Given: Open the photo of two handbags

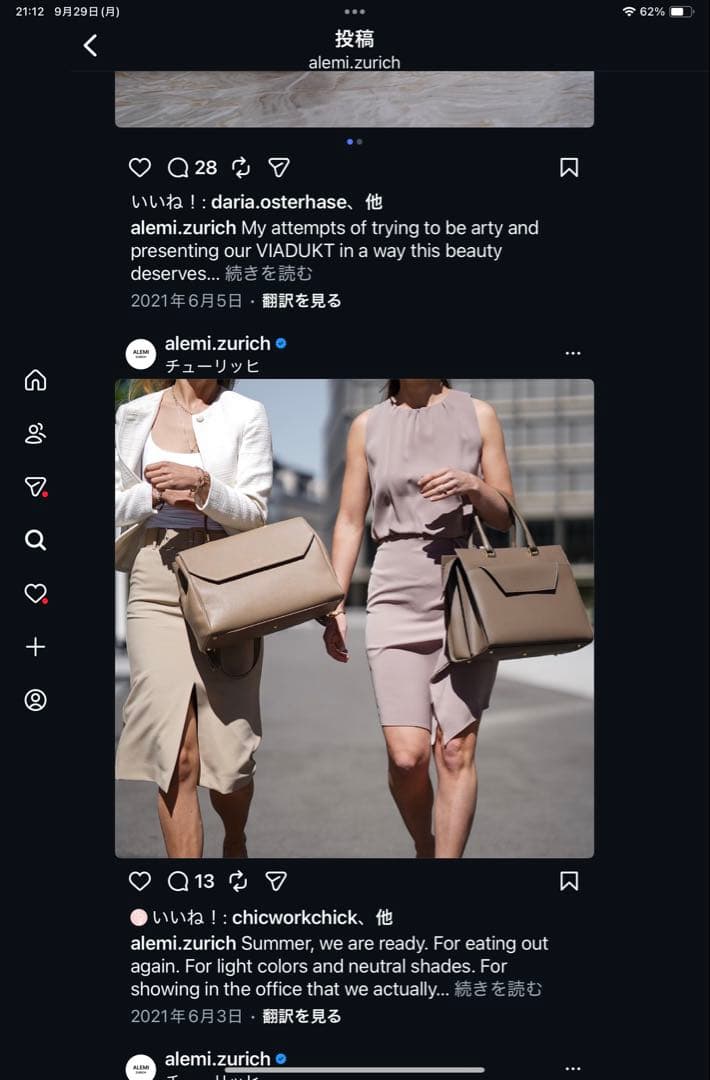Looking at the screenshot, I should [x=354, y=618].
